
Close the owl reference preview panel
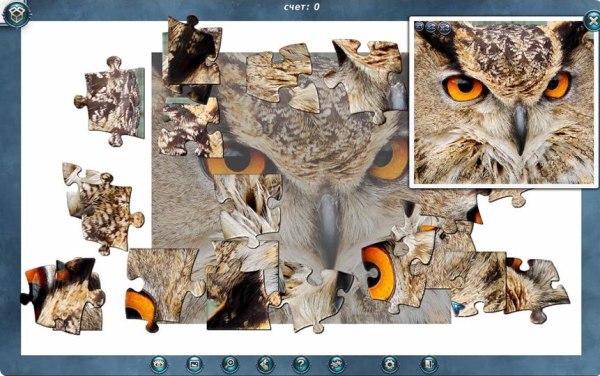coord(592,20)
